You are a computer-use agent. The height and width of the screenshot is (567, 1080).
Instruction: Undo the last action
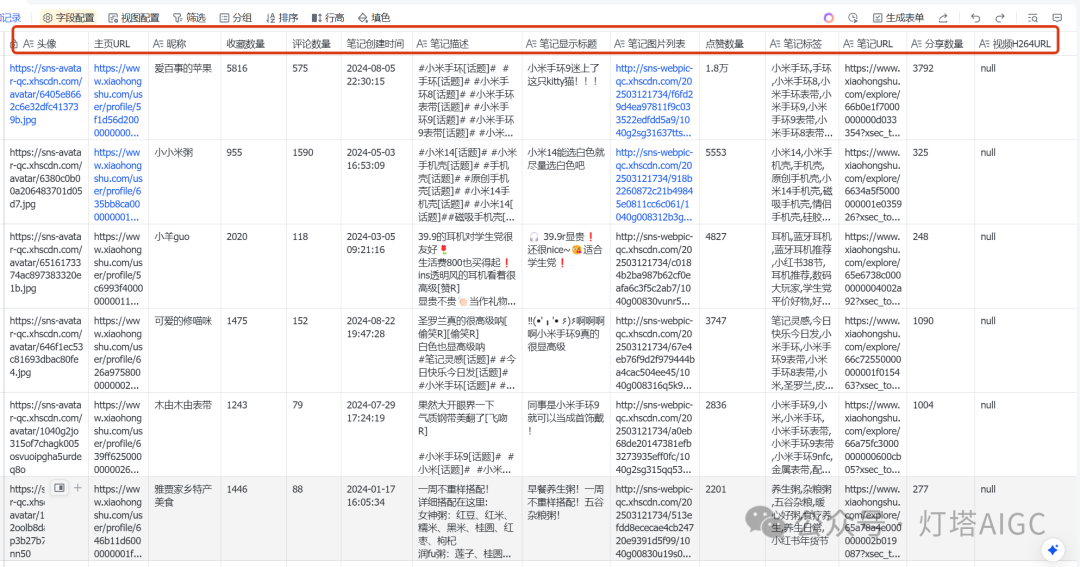pos(975,18)
